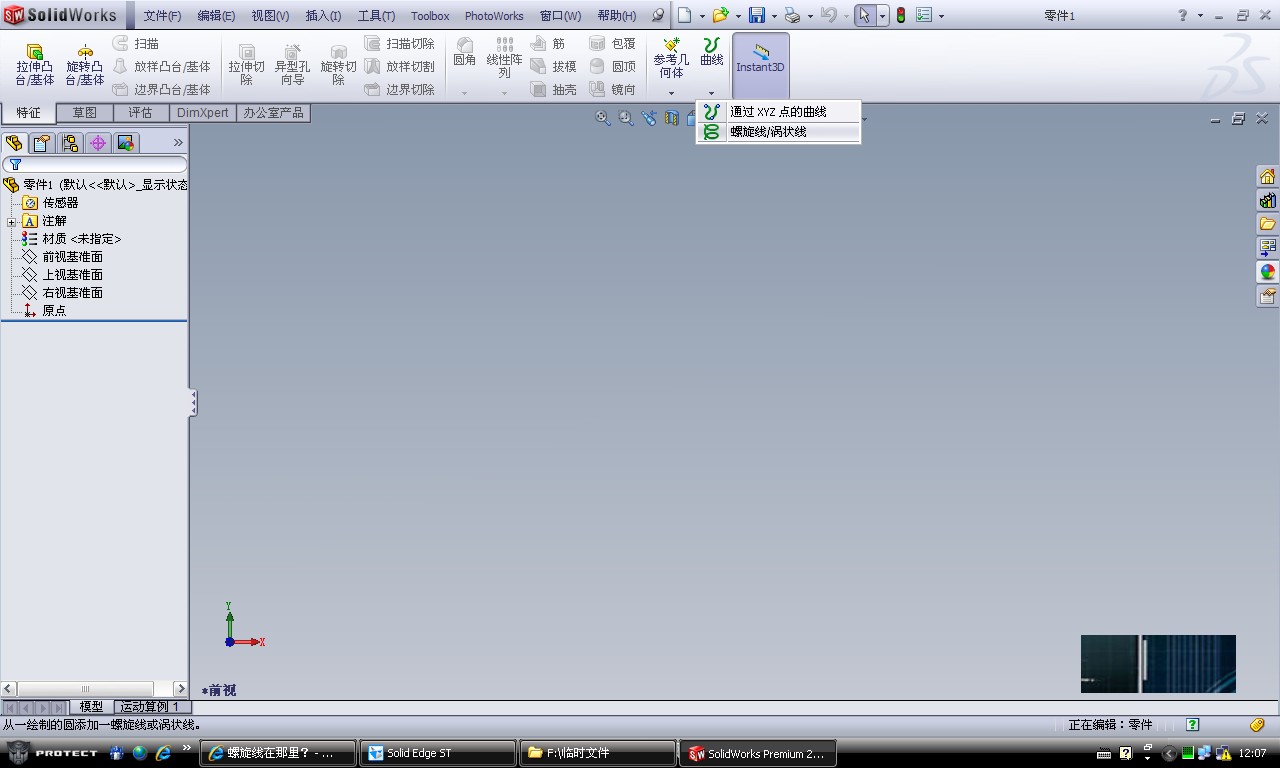Expand the dropdown under Reference Geometry (参考几何体)
1280x768 pixels.
point(671,93)
